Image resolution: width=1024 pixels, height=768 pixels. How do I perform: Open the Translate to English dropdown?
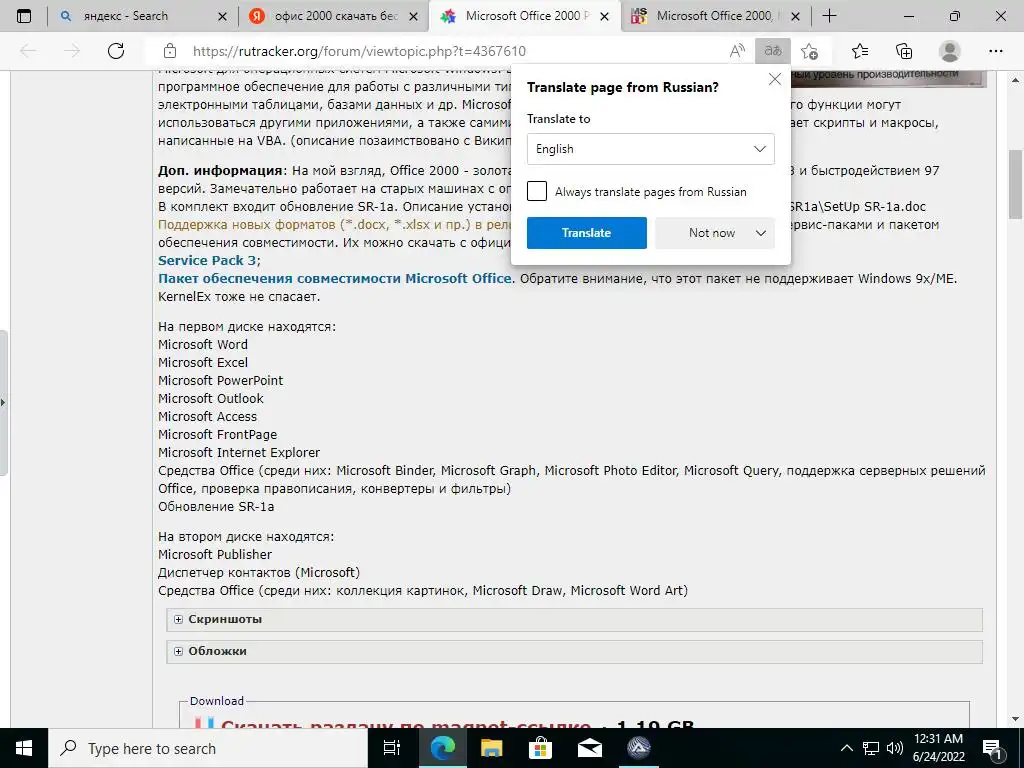pyautogui.click(x=650, y=149)
